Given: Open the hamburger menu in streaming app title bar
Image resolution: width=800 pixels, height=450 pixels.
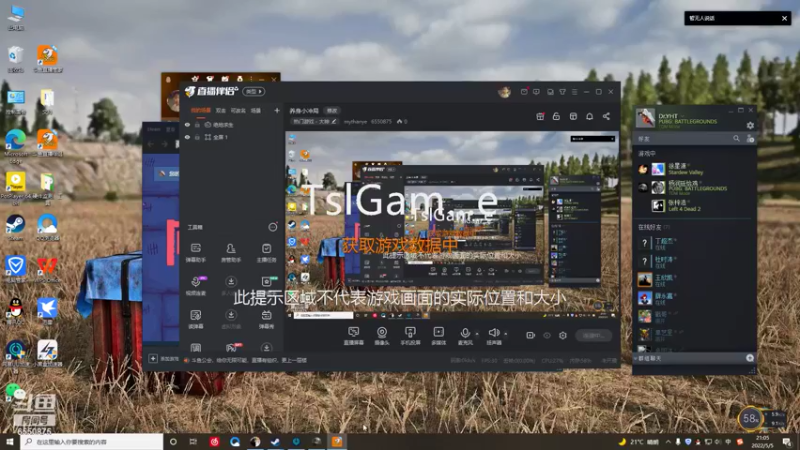Looking at the screenshot, I should [574, 92].
